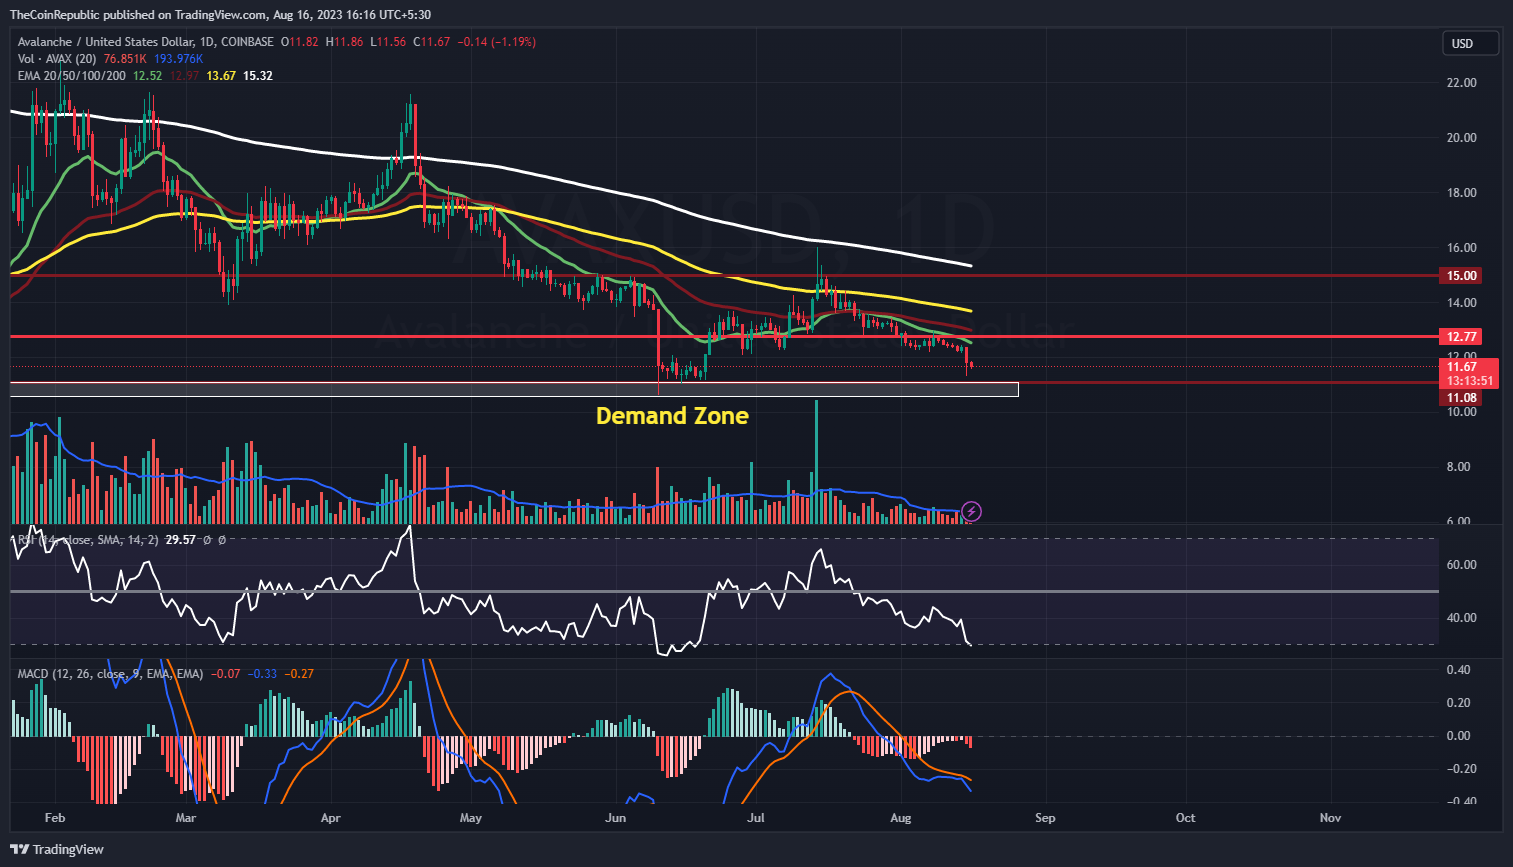
Task: Select the yellow Demand Zone text label
Action: (x=672, y=416)
